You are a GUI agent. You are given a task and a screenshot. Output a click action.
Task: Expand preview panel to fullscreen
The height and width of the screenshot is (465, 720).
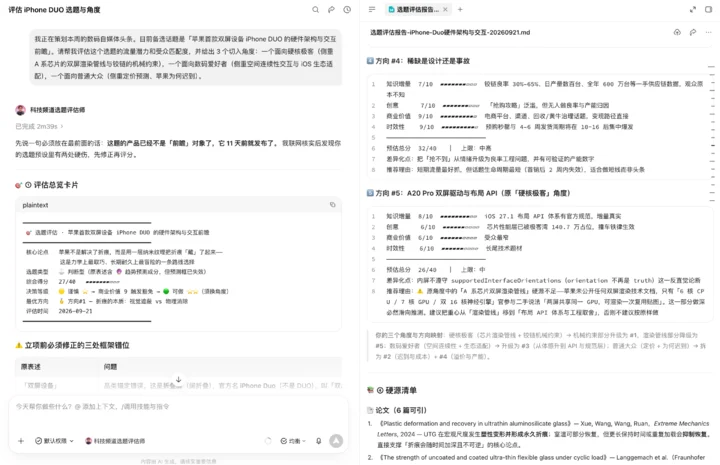[x=692, y=9]
